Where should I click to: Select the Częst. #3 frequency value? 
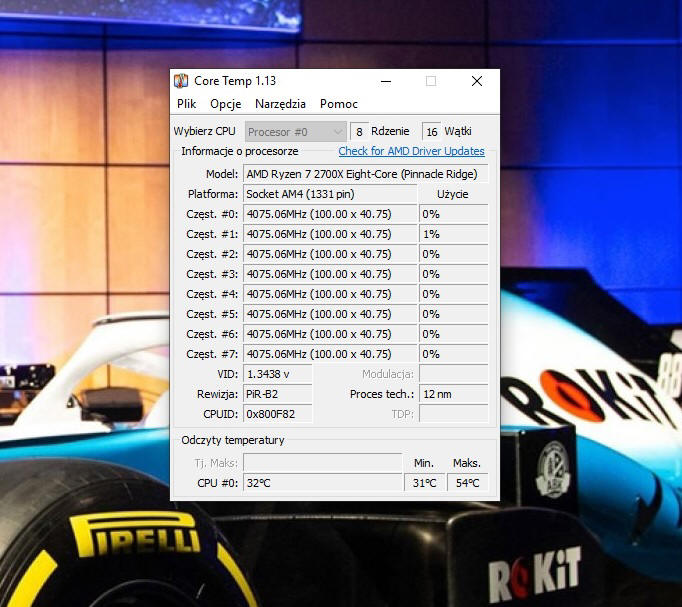[330, 274]
